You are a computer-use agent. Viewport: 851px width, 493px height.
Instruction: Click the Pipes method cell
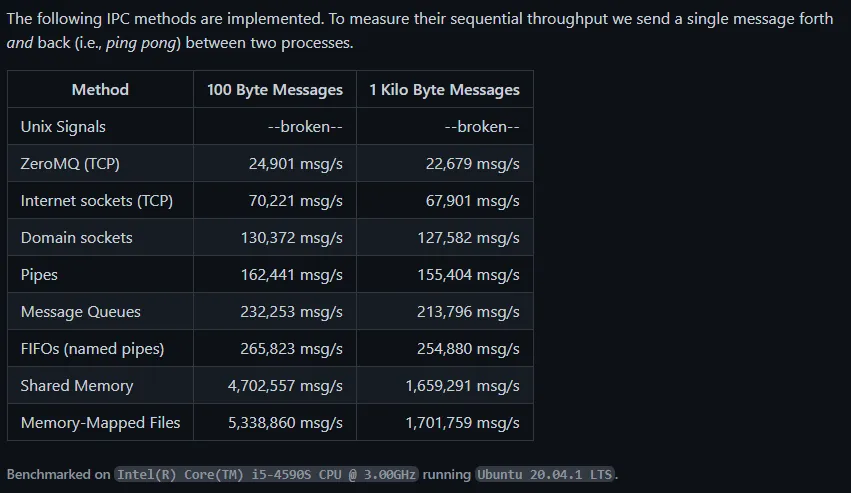point(39,275)
